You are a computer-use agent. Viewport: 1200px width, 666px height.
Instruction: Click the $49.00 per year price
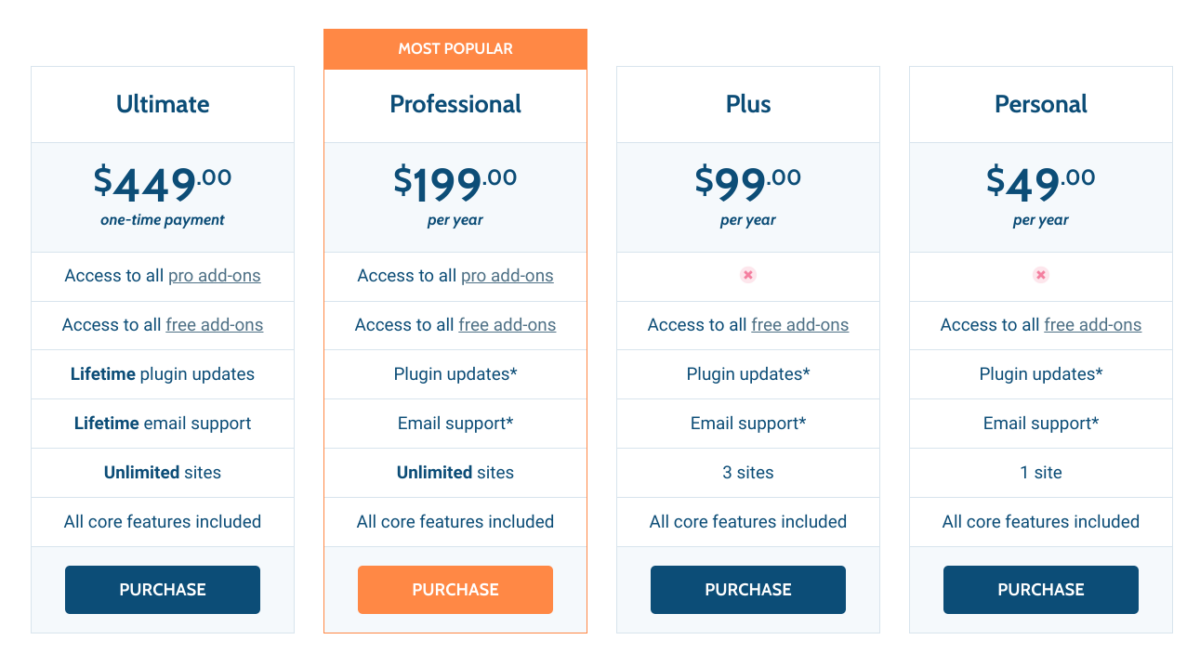click(1041, 196)
